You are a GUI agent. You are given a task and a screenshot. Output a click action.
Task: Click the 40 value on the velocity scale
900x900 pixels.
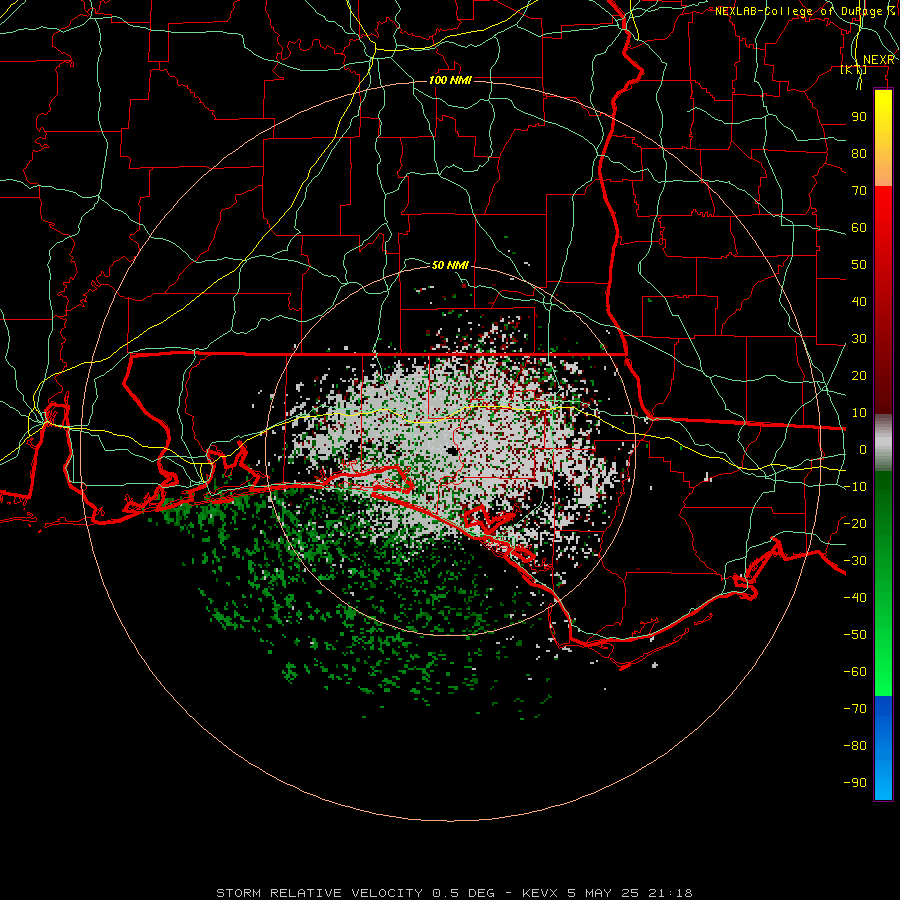coord(859,301)
